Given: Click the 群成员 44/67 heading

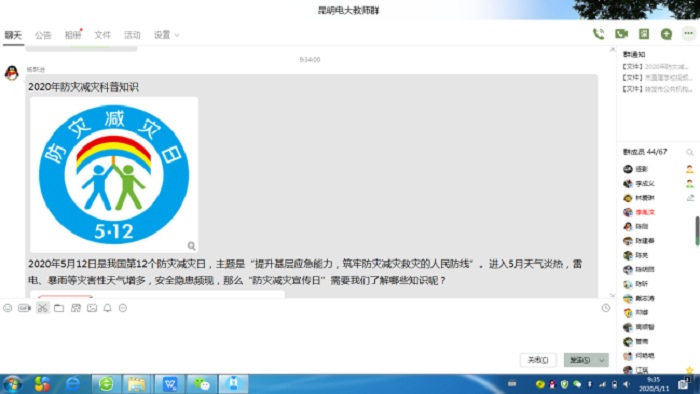Looking at the screenshot, I should pyautogui.click(x=645, y=152).
